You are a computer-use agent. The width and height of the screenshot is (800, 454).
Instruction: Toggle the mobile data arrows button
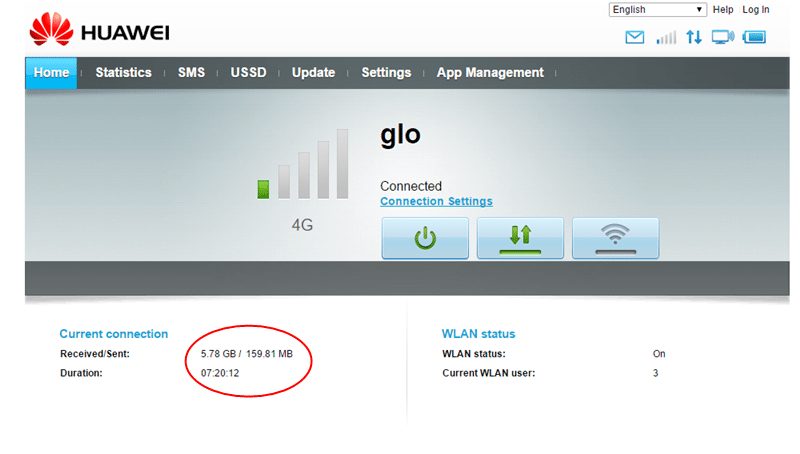click(x=520, y=238)
